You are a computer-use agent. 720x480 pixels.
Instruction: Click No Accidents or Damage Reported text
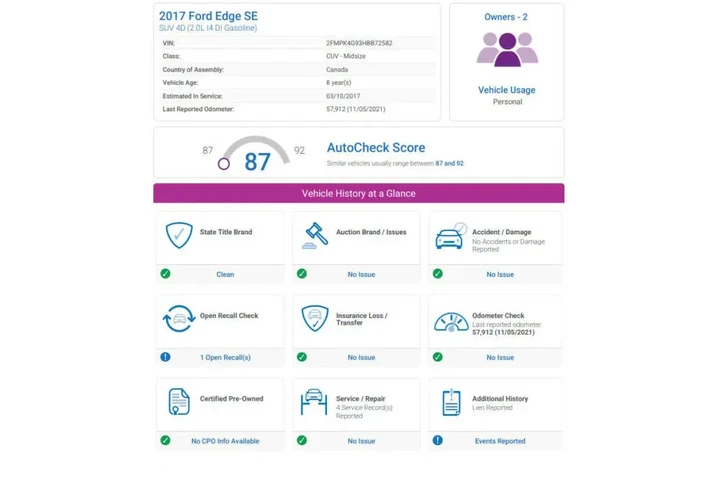(508, 245)
